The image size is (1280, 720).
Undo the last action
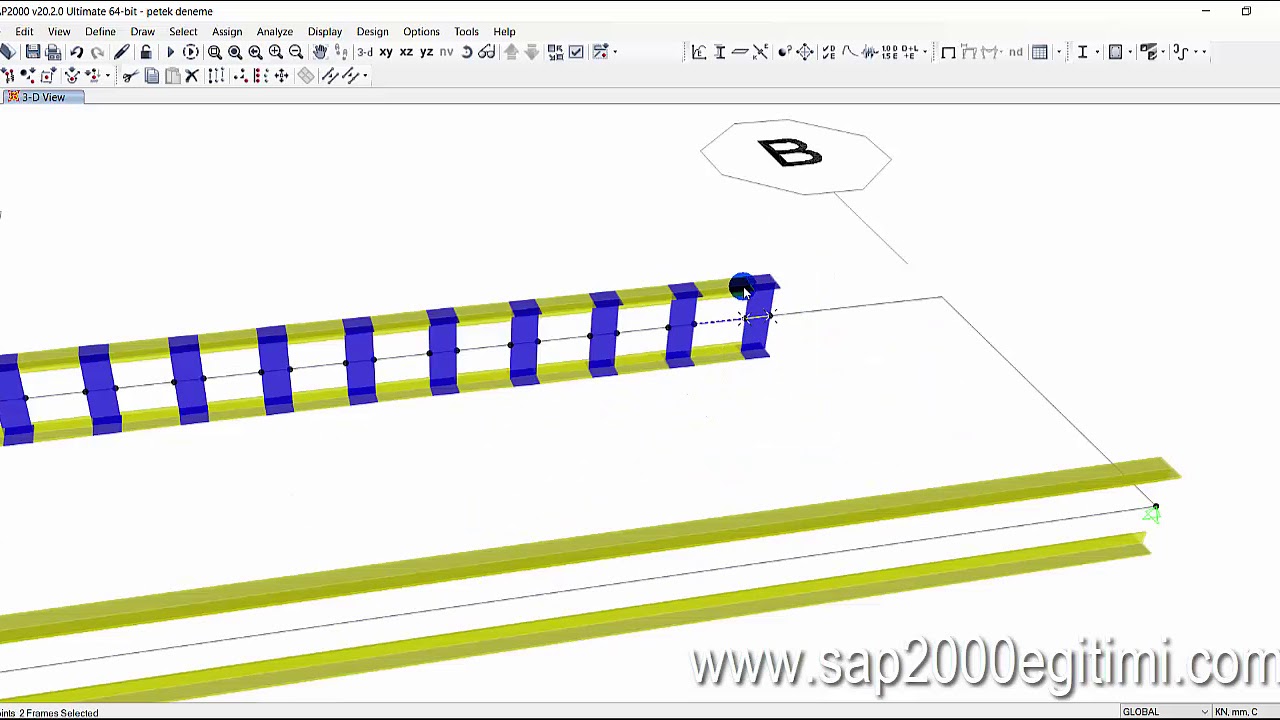pos(76,52)
